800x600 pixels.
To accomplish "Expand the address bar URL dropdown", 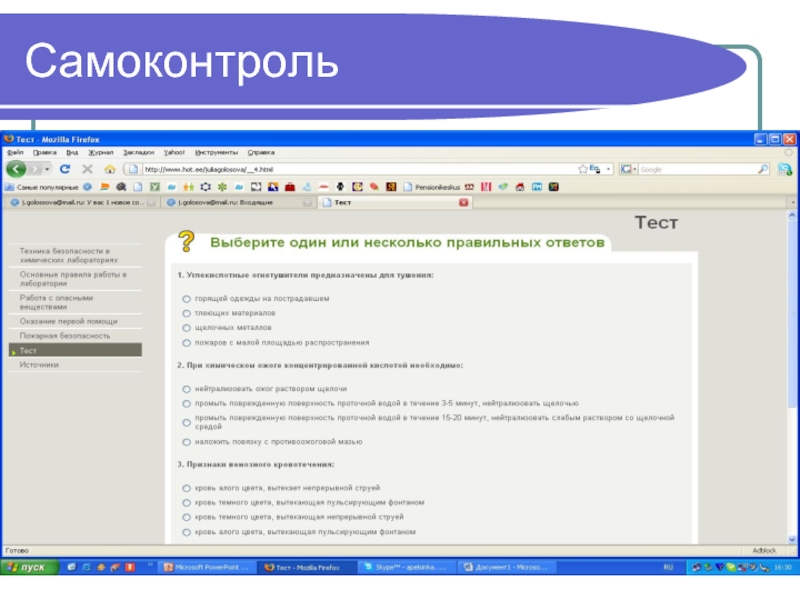I will (x=608, y=169).
